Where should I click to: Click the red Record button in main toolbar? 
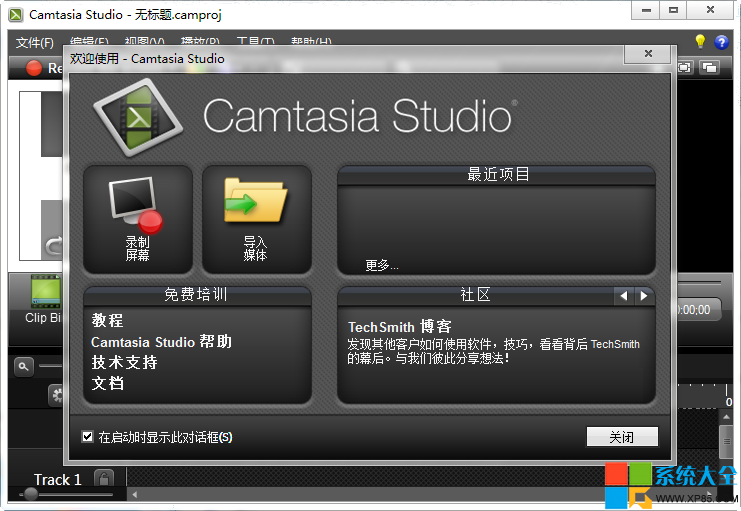click(x=34, y=68)
